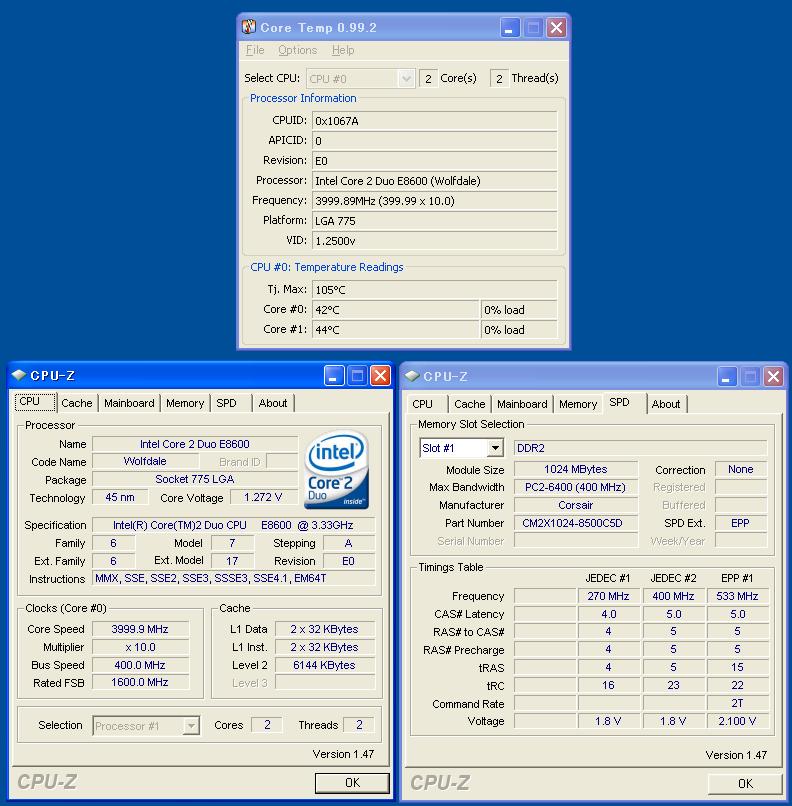
Task: Click the Multiplier value x 10.0
Action: point(140,647)
